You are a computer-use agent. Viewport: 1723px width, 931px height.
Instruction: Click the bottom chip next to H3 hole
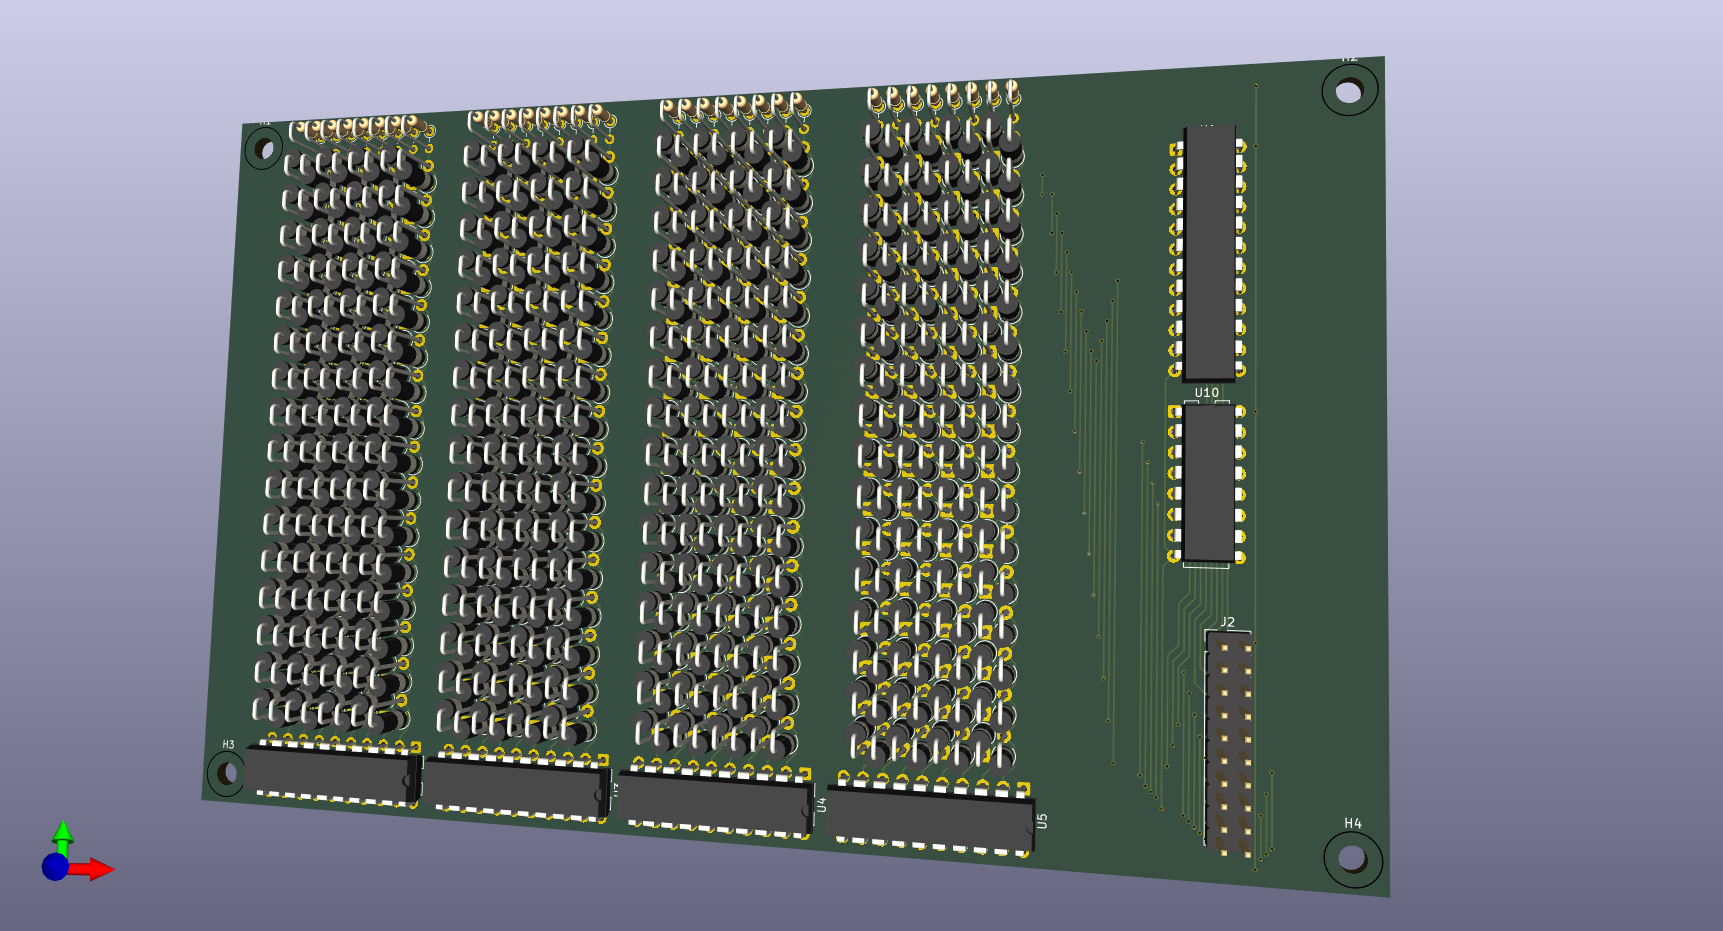click(328, 774)
